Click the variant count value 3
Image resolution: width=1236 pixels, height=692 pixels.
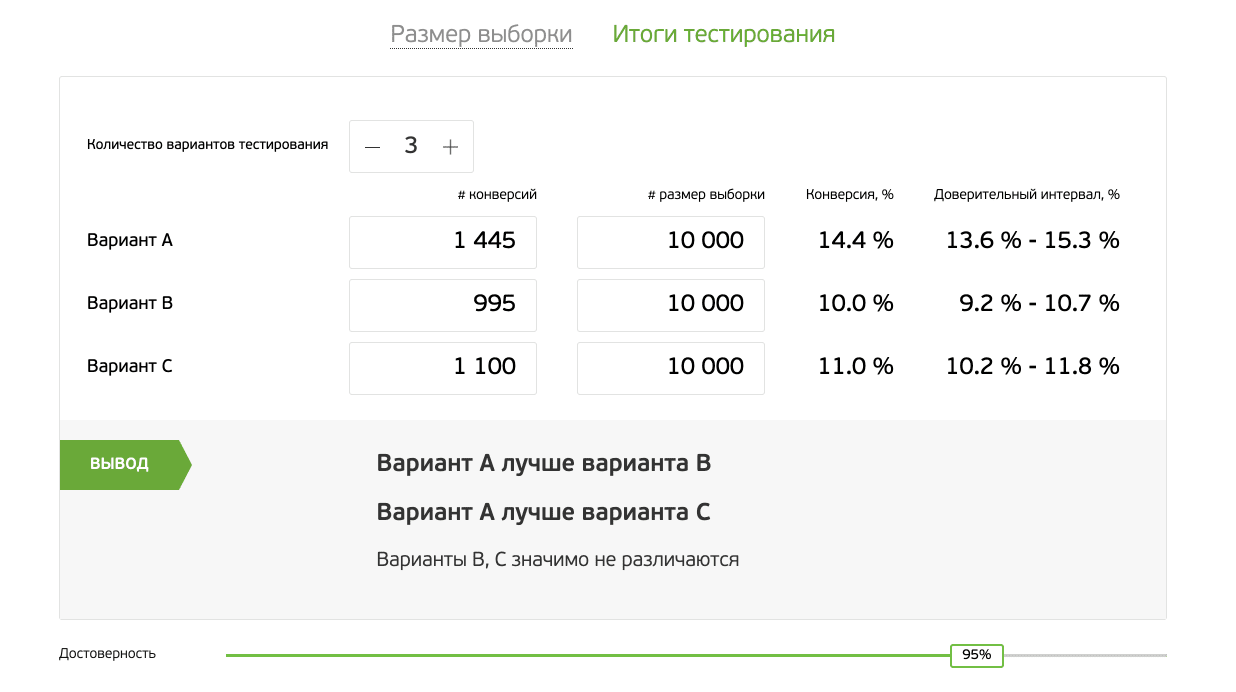411,146
